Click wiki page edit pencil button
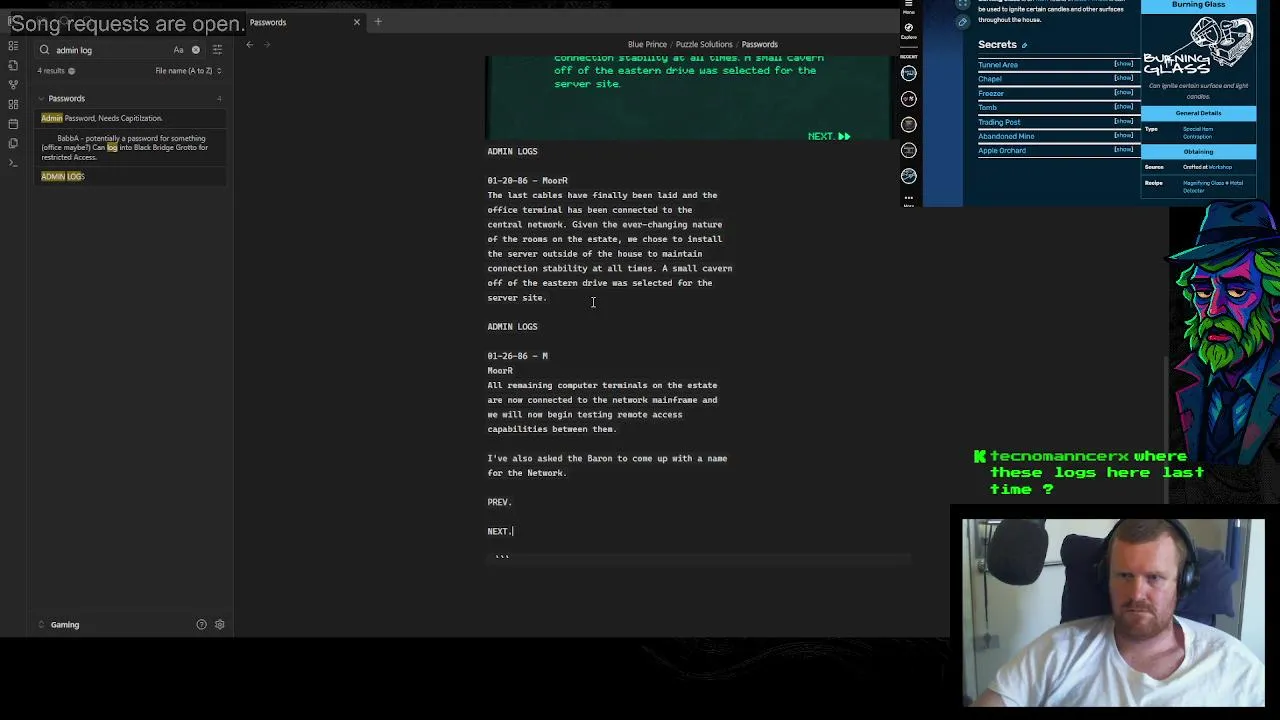This screenshot has height=720, width=1280. [x=962, y=22]
